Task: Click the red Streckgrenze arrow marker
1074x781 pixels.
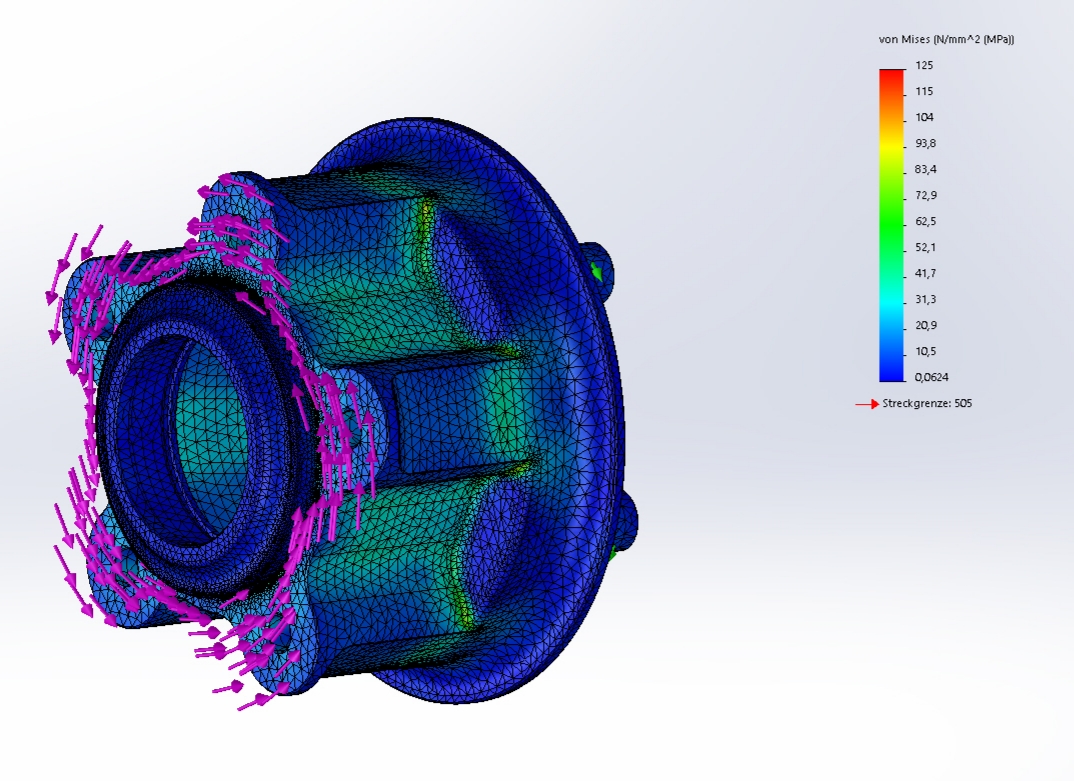Action: (866, 404)
